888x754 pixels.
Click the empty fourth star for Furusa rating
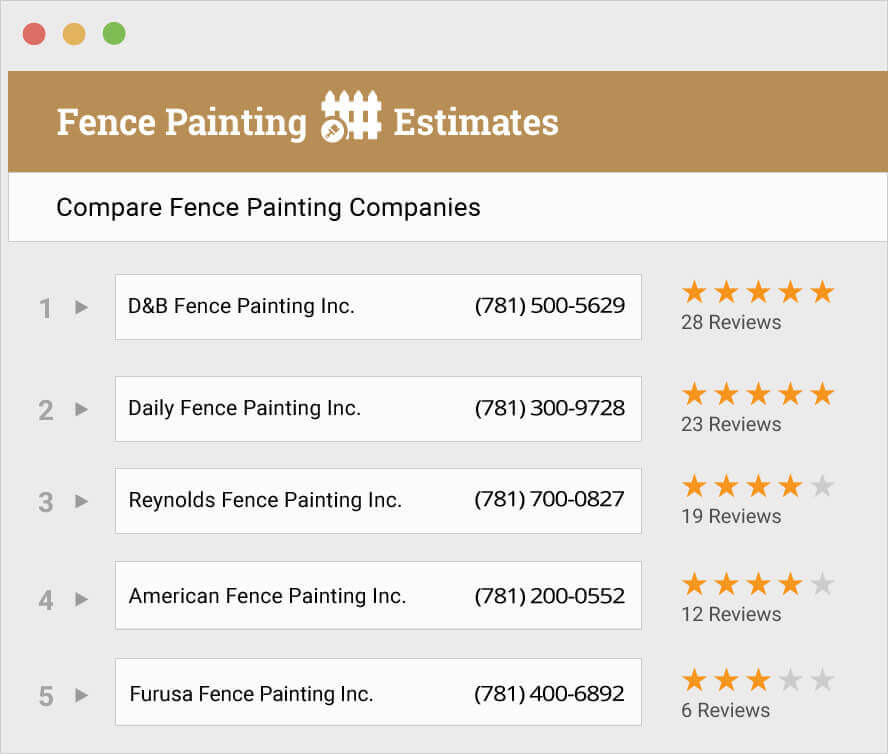pyautogui.click(x=789, y=679)
